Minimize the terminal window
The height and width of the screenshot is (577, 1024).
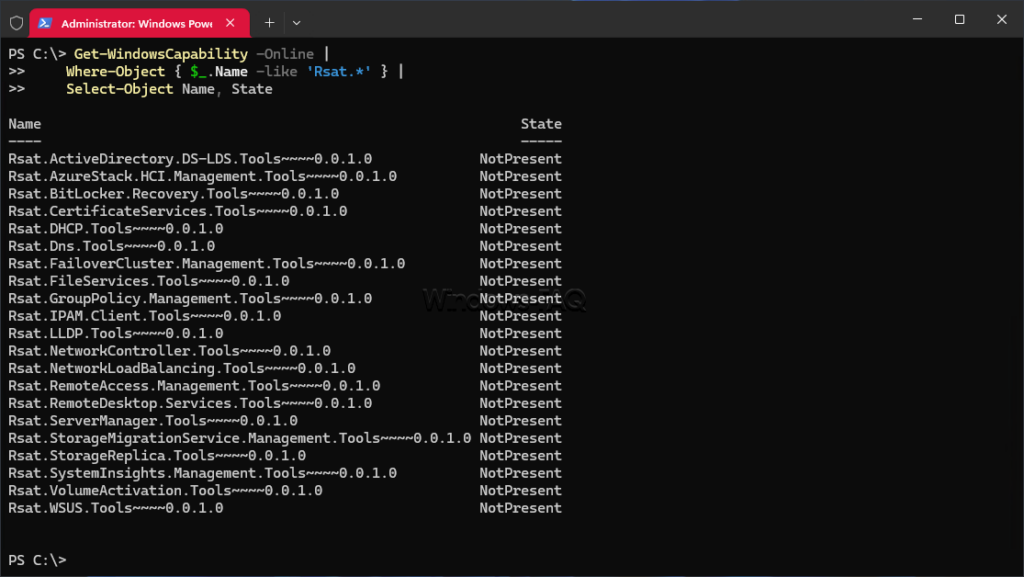tap(917, 20)
